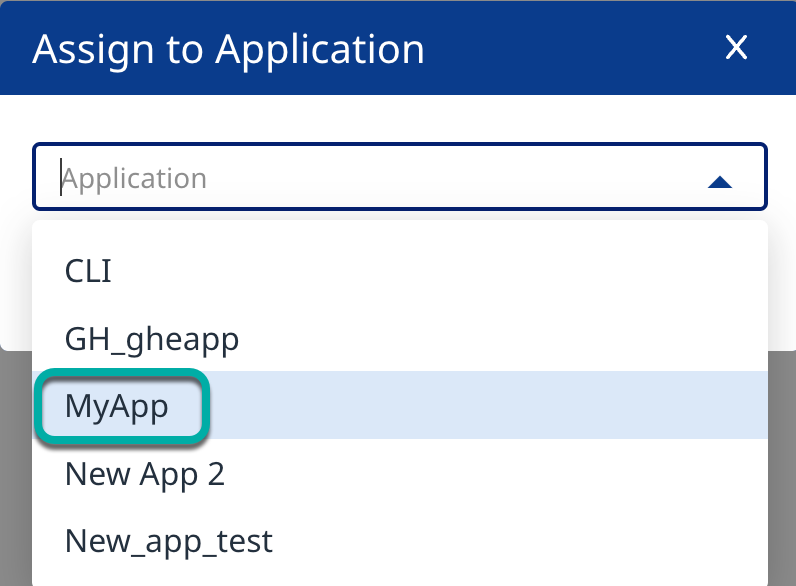The image size is (796, 586).
Task: Click the Application placeholder text
Action: point(134,179)
